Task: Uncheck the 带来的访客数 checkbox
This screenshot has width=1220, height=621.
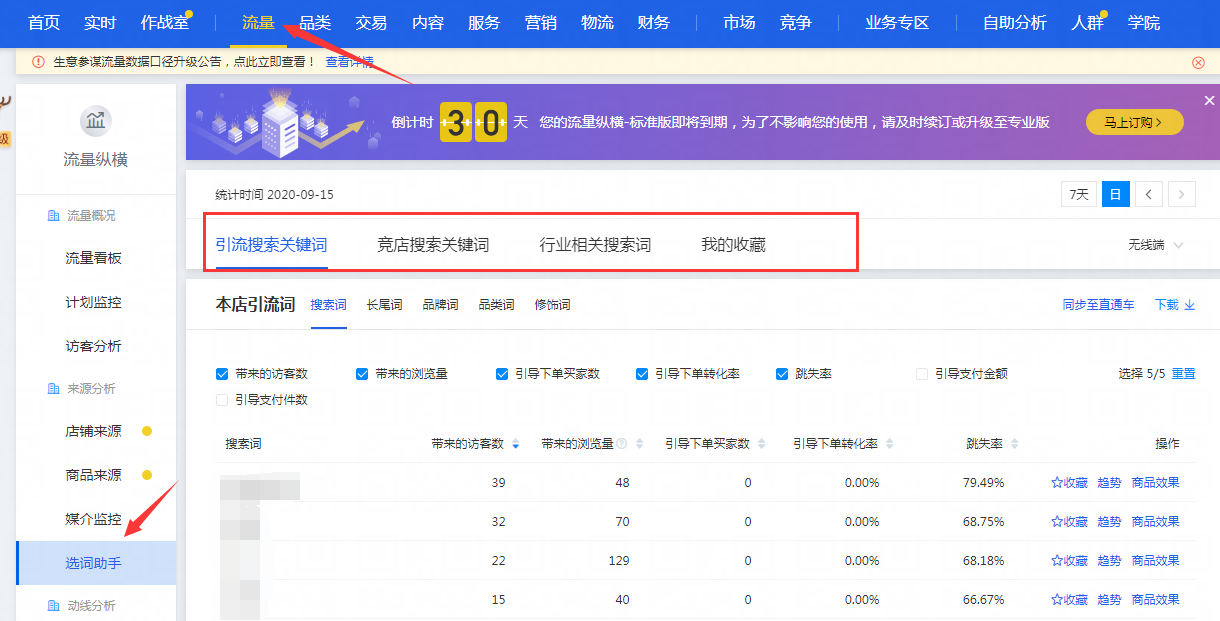Action: 223,374
